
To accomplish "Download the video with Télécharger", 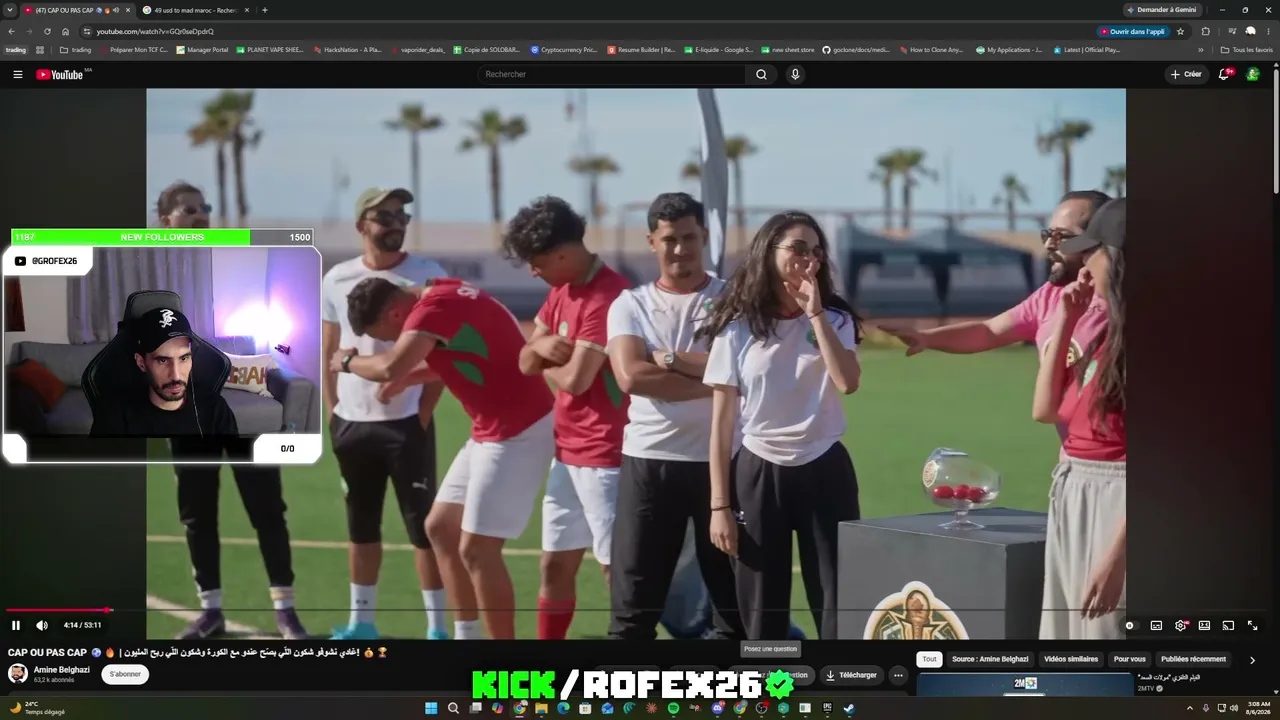I will (851, 675).
